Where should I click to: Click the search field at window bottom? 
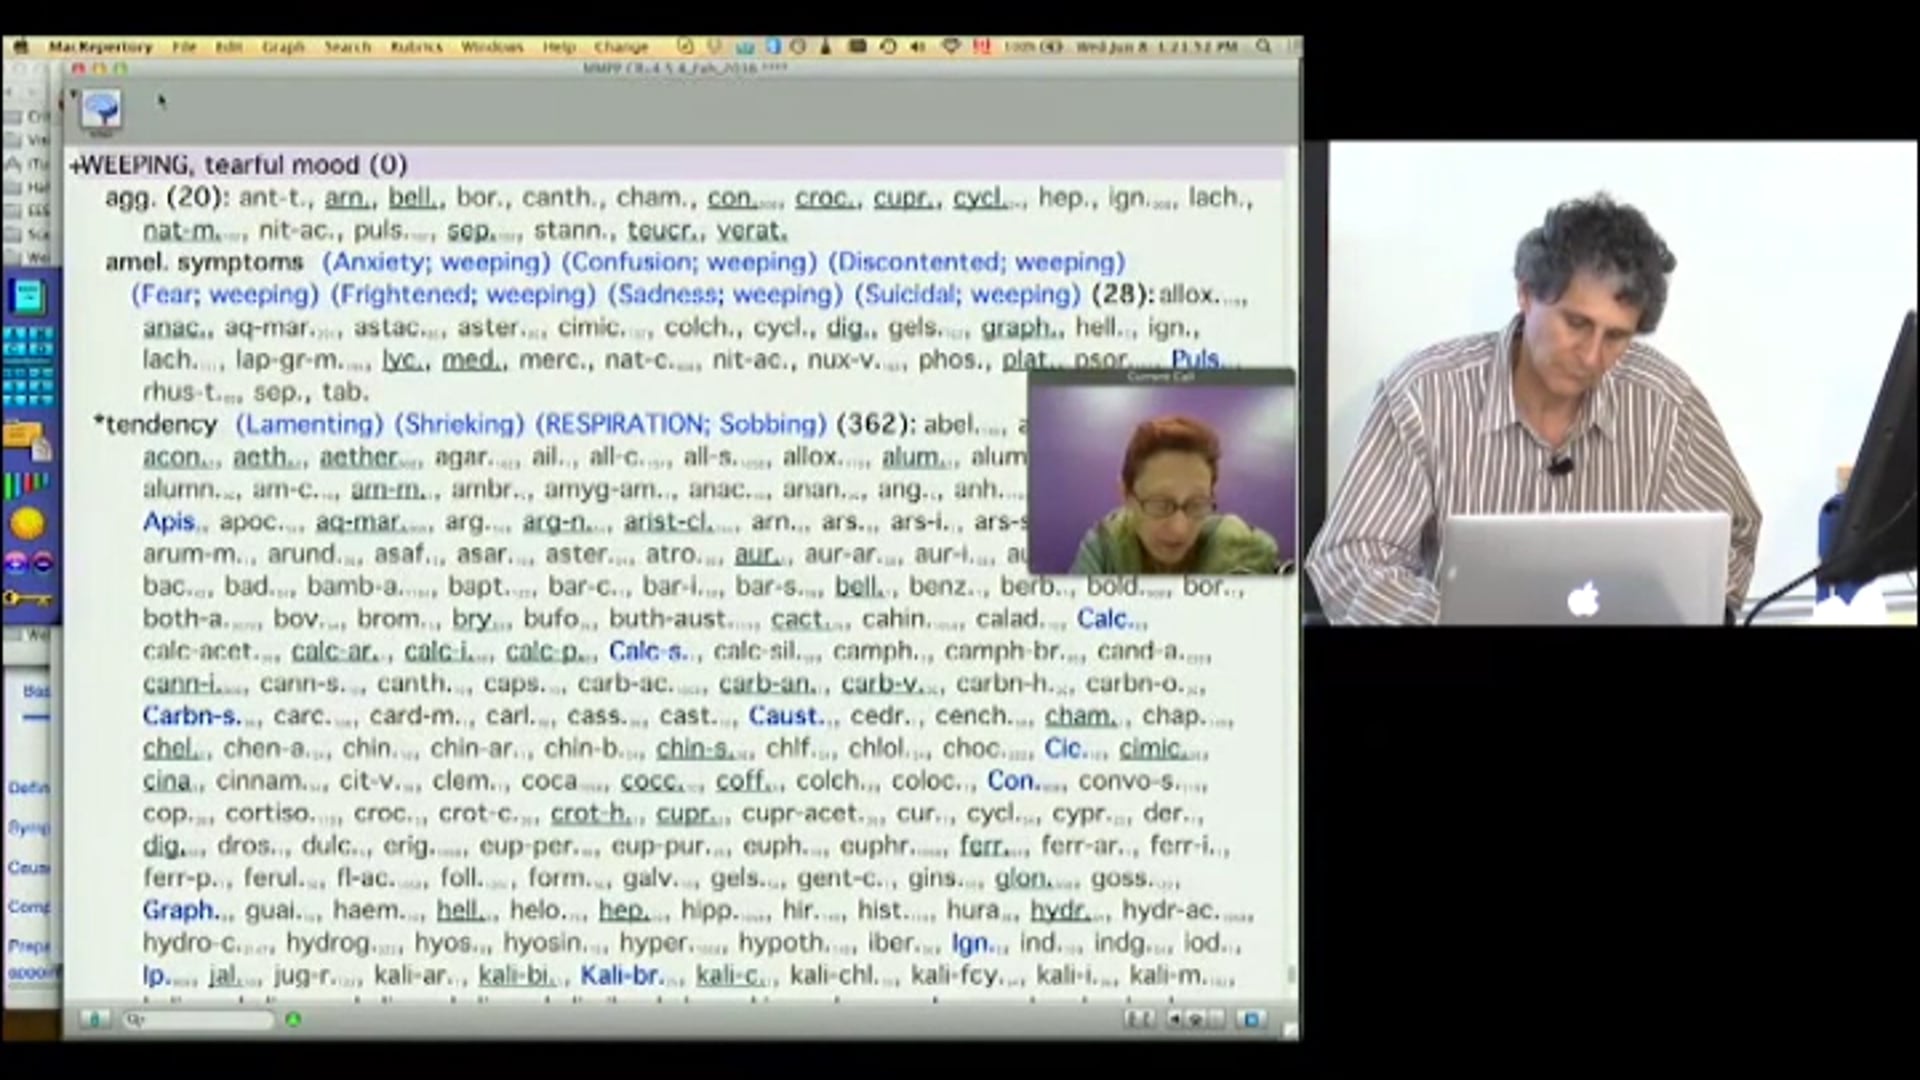(x=198, y=1019)
